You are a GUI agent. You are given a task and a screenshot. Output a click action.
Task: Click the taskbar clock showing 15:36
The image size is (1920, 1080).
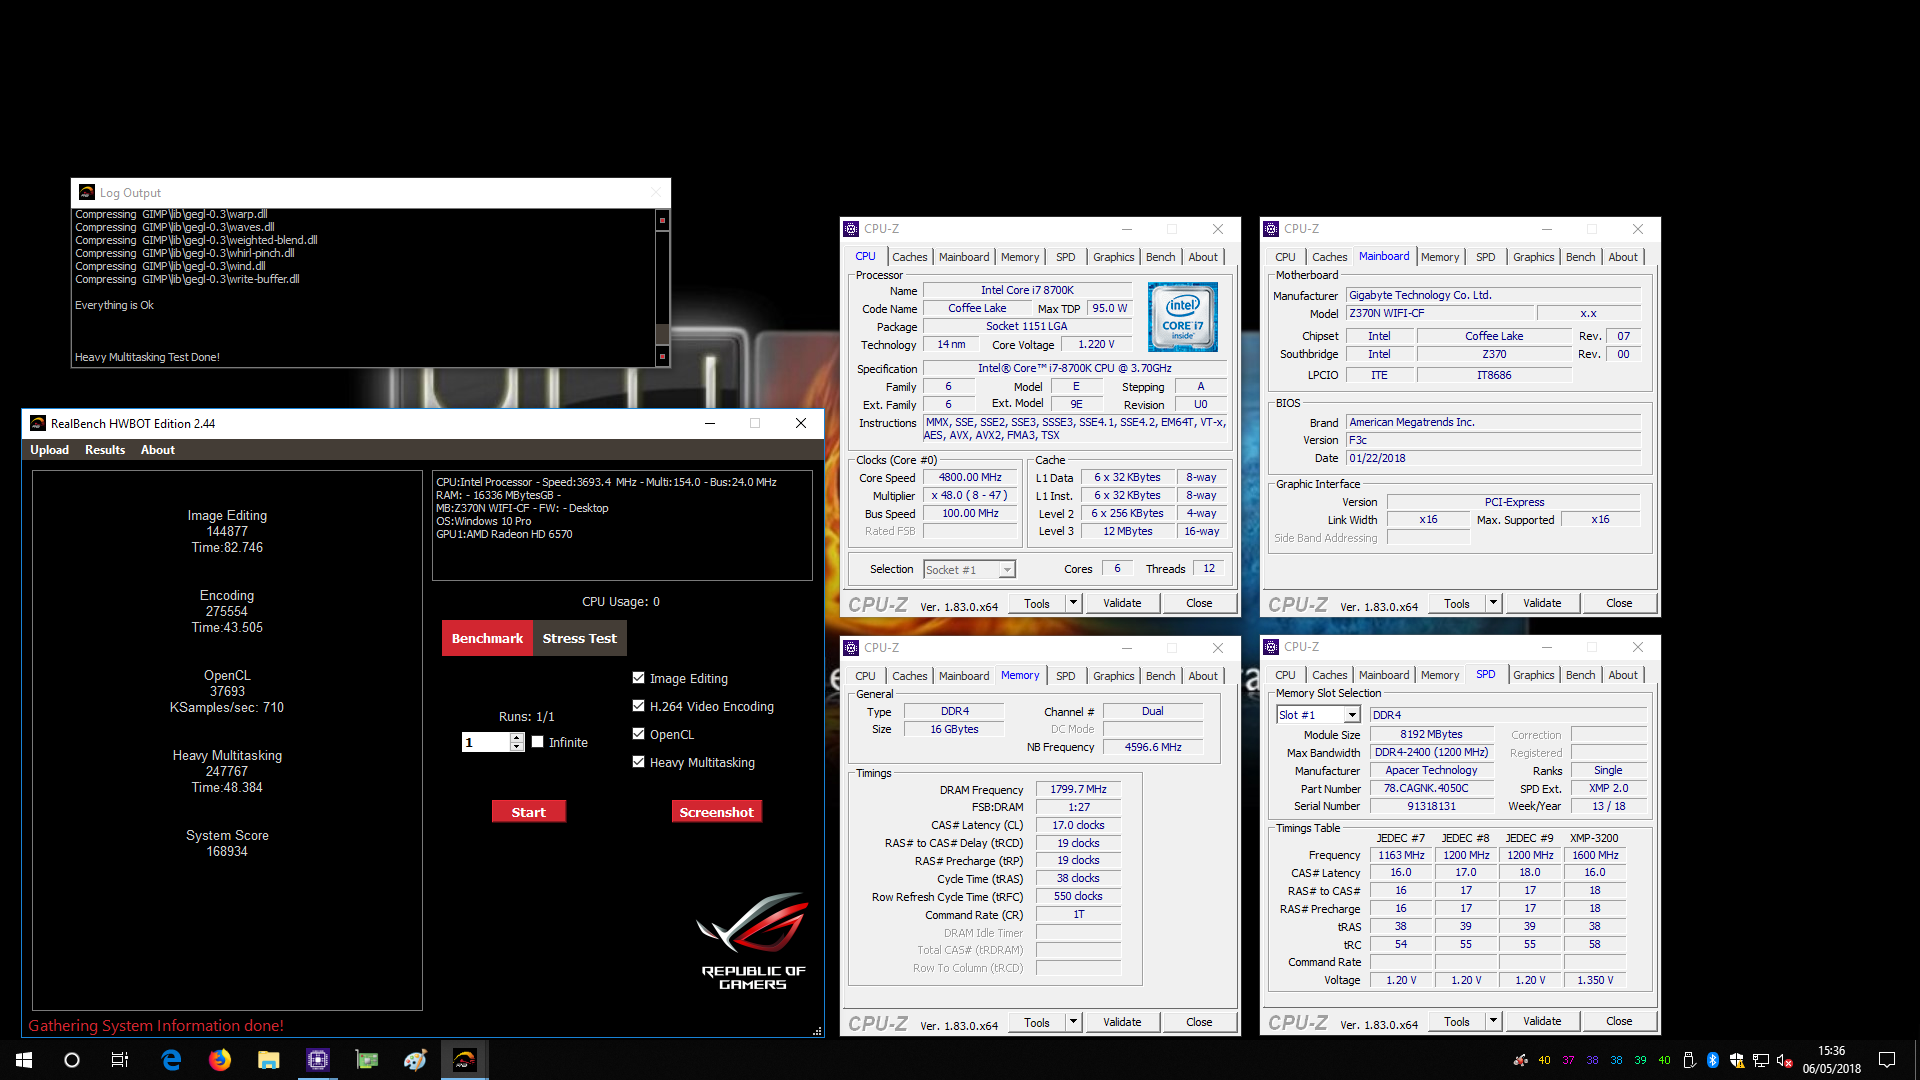[x=1832, y=1060]
